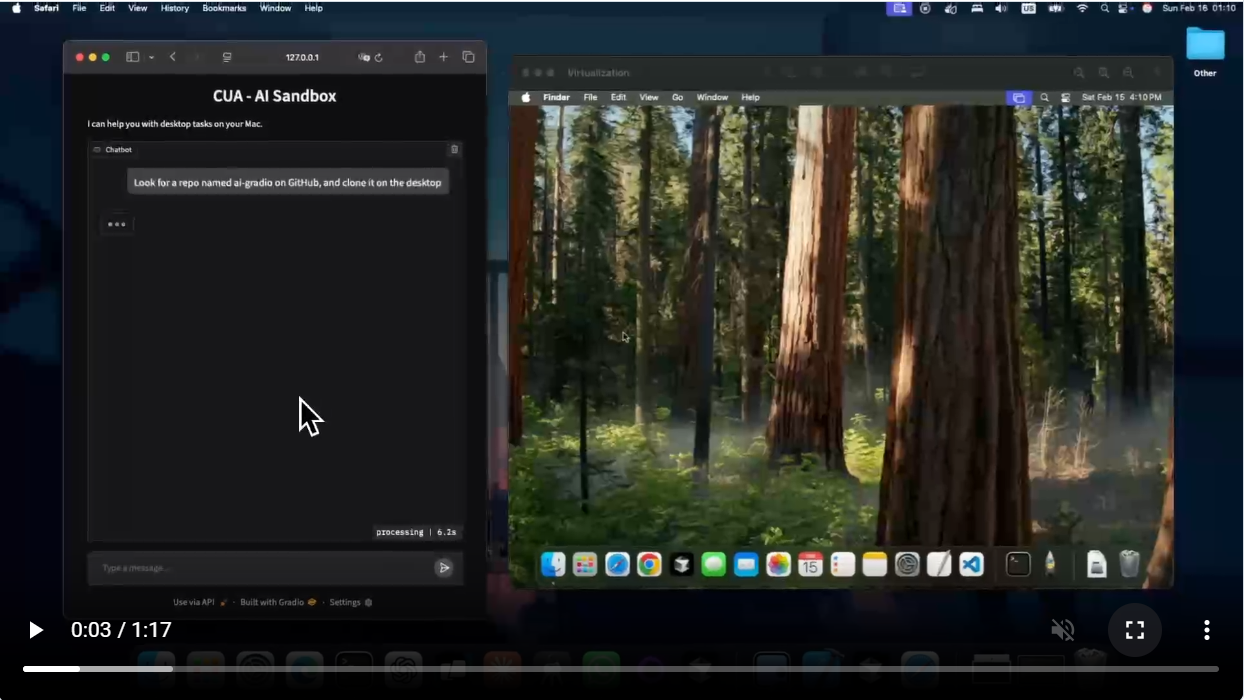Play the video
Viewport: 1244px width, 700px height.
click(x=36, y=630)
